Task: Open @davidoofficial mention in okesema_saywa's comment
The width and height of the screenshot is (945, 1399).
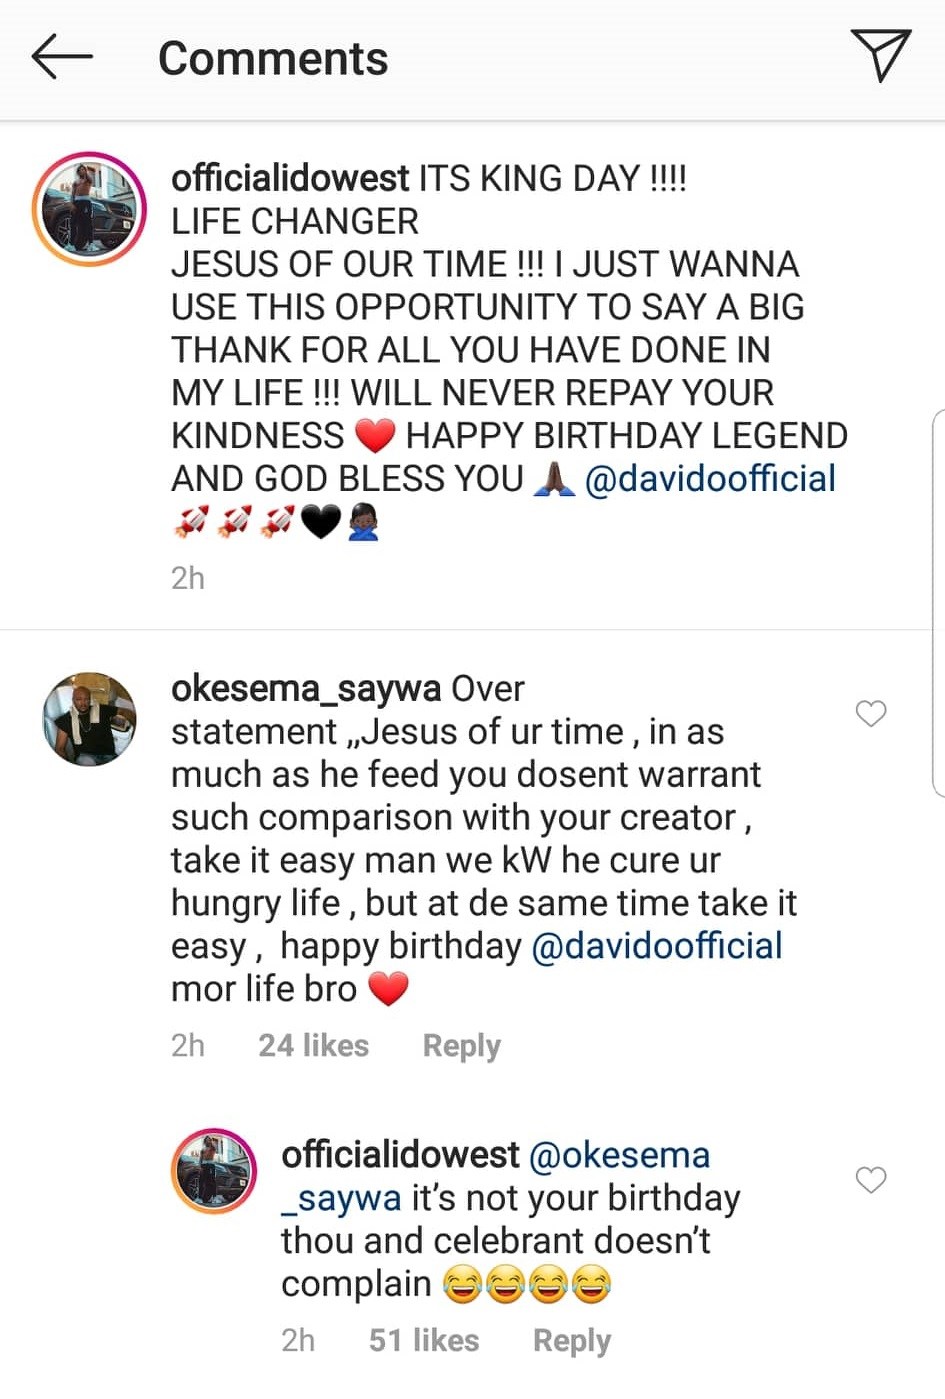Action: (x=656, y=946)
